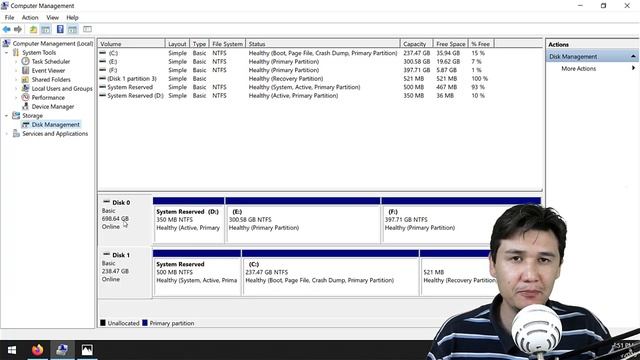Viewport: 640px width, 360px height.
Task: Expand the Task Scheduler node
Action: 16,62
